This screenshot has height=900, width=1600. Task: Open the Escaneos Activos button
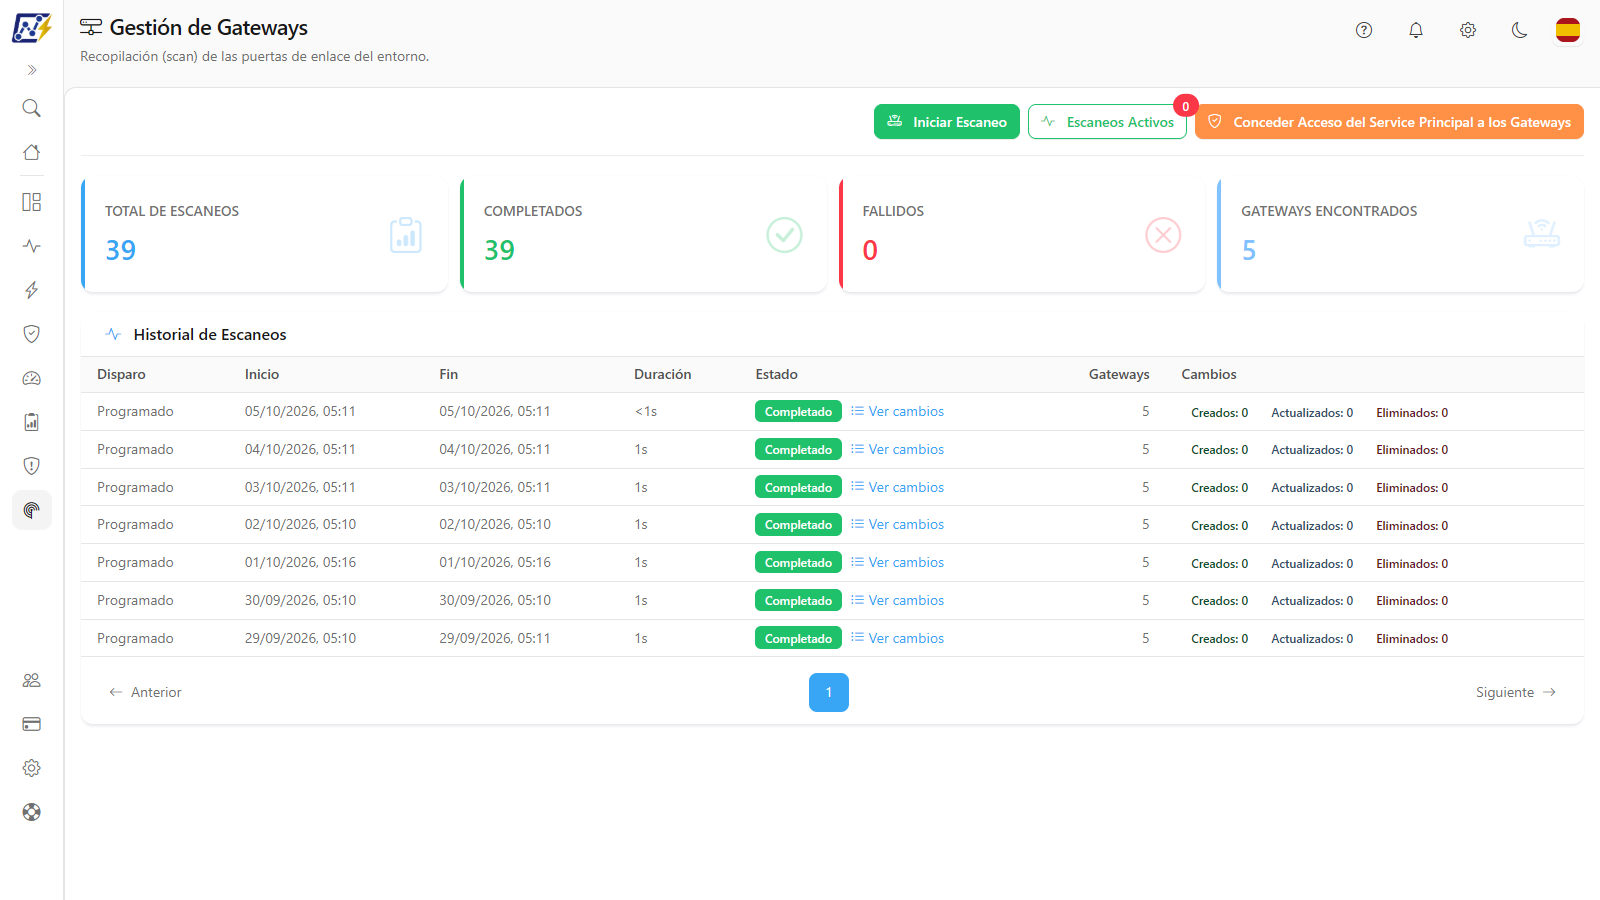[1107, 122]
